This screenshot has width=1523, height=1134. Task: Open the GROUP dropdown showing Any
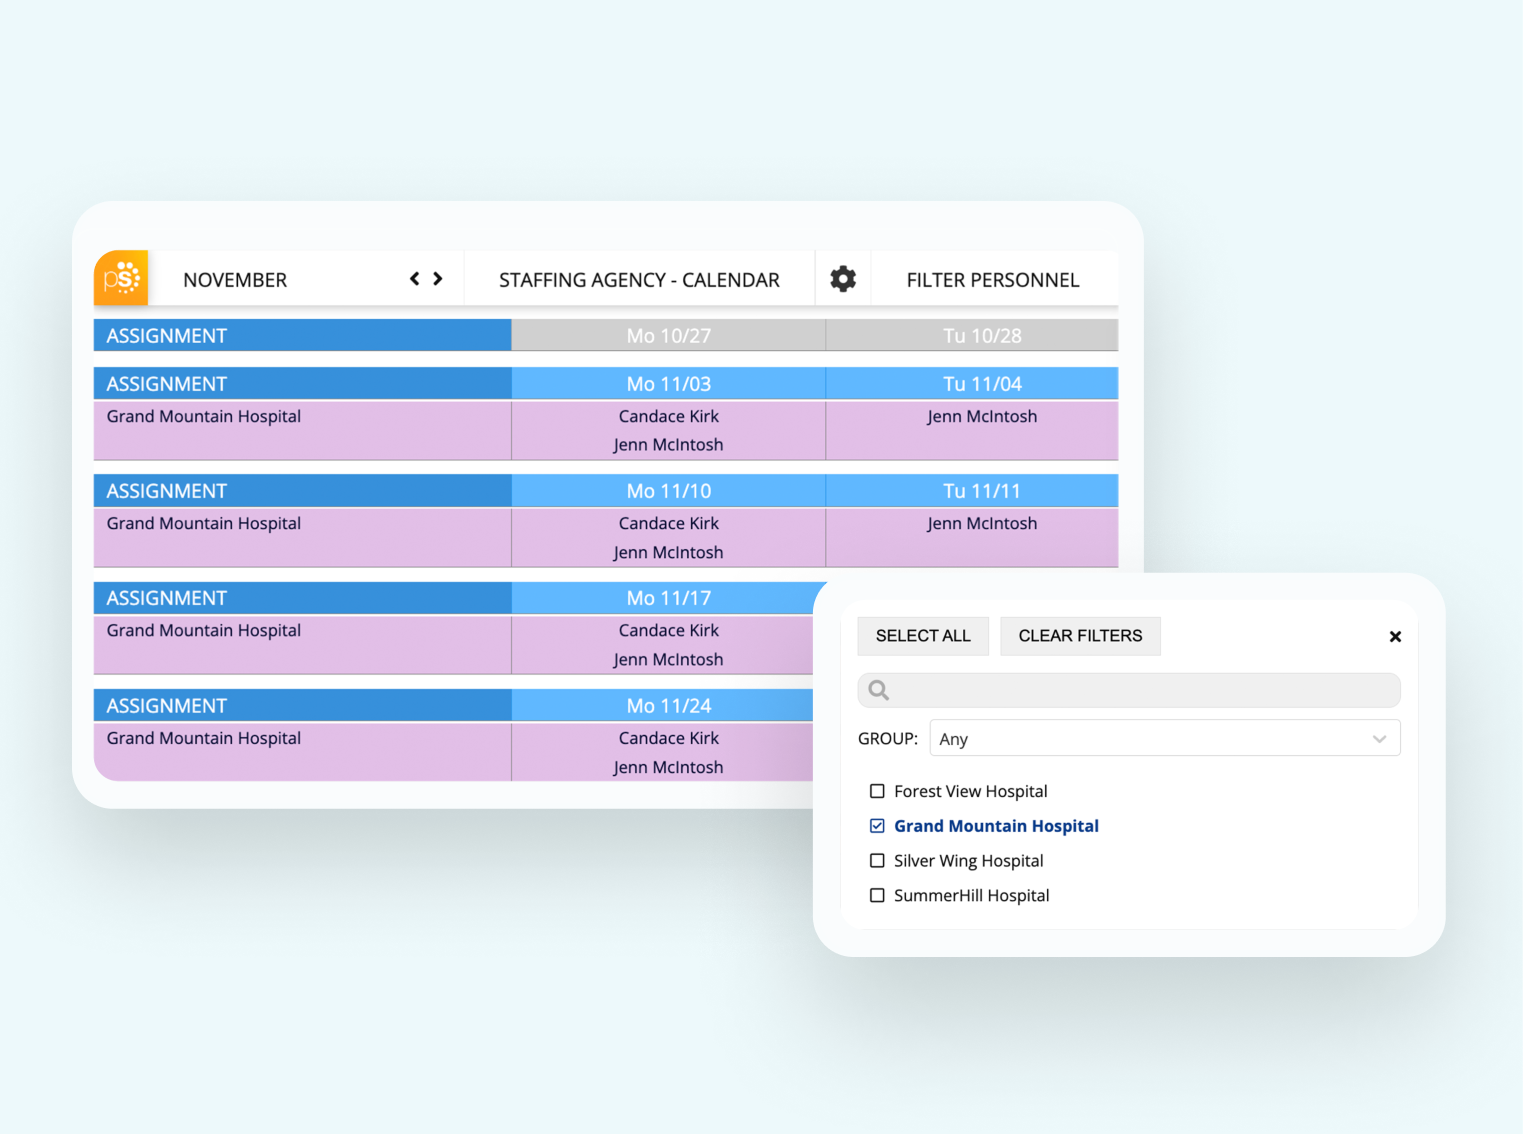pyautogui.click(x=1165, y=739)
